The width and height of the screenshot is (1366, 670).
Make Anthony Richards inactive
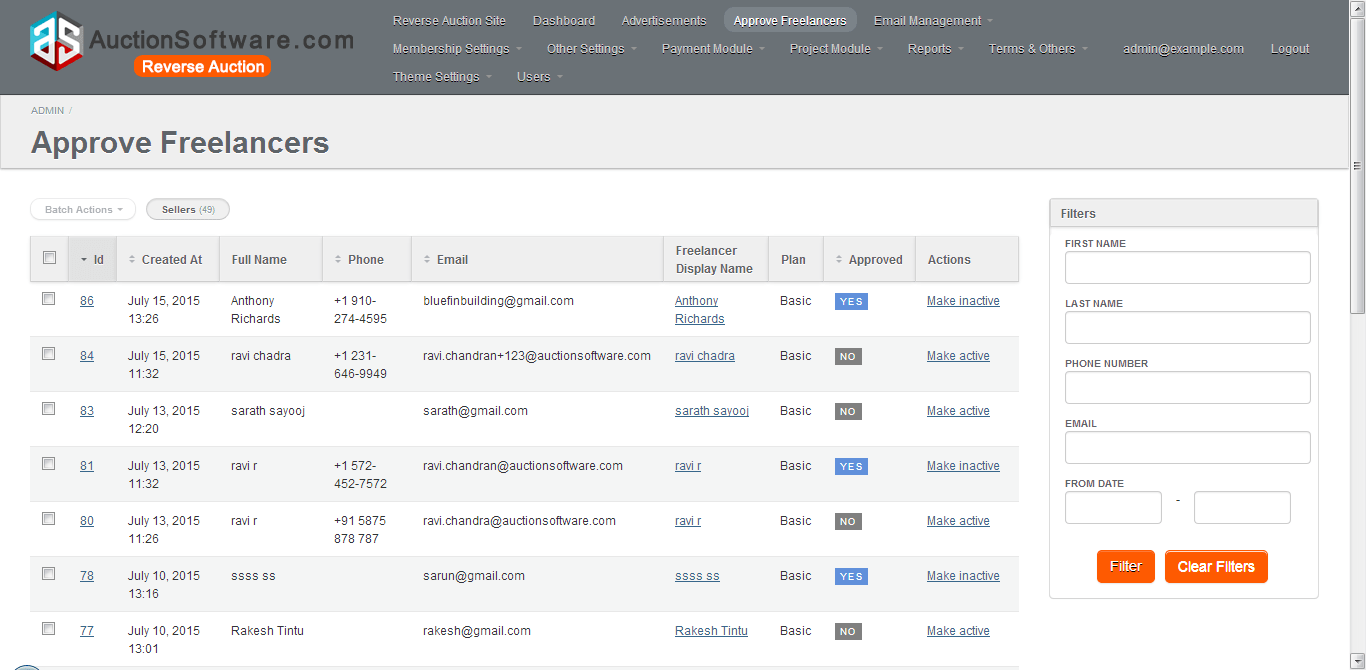(x=963, y=301)
